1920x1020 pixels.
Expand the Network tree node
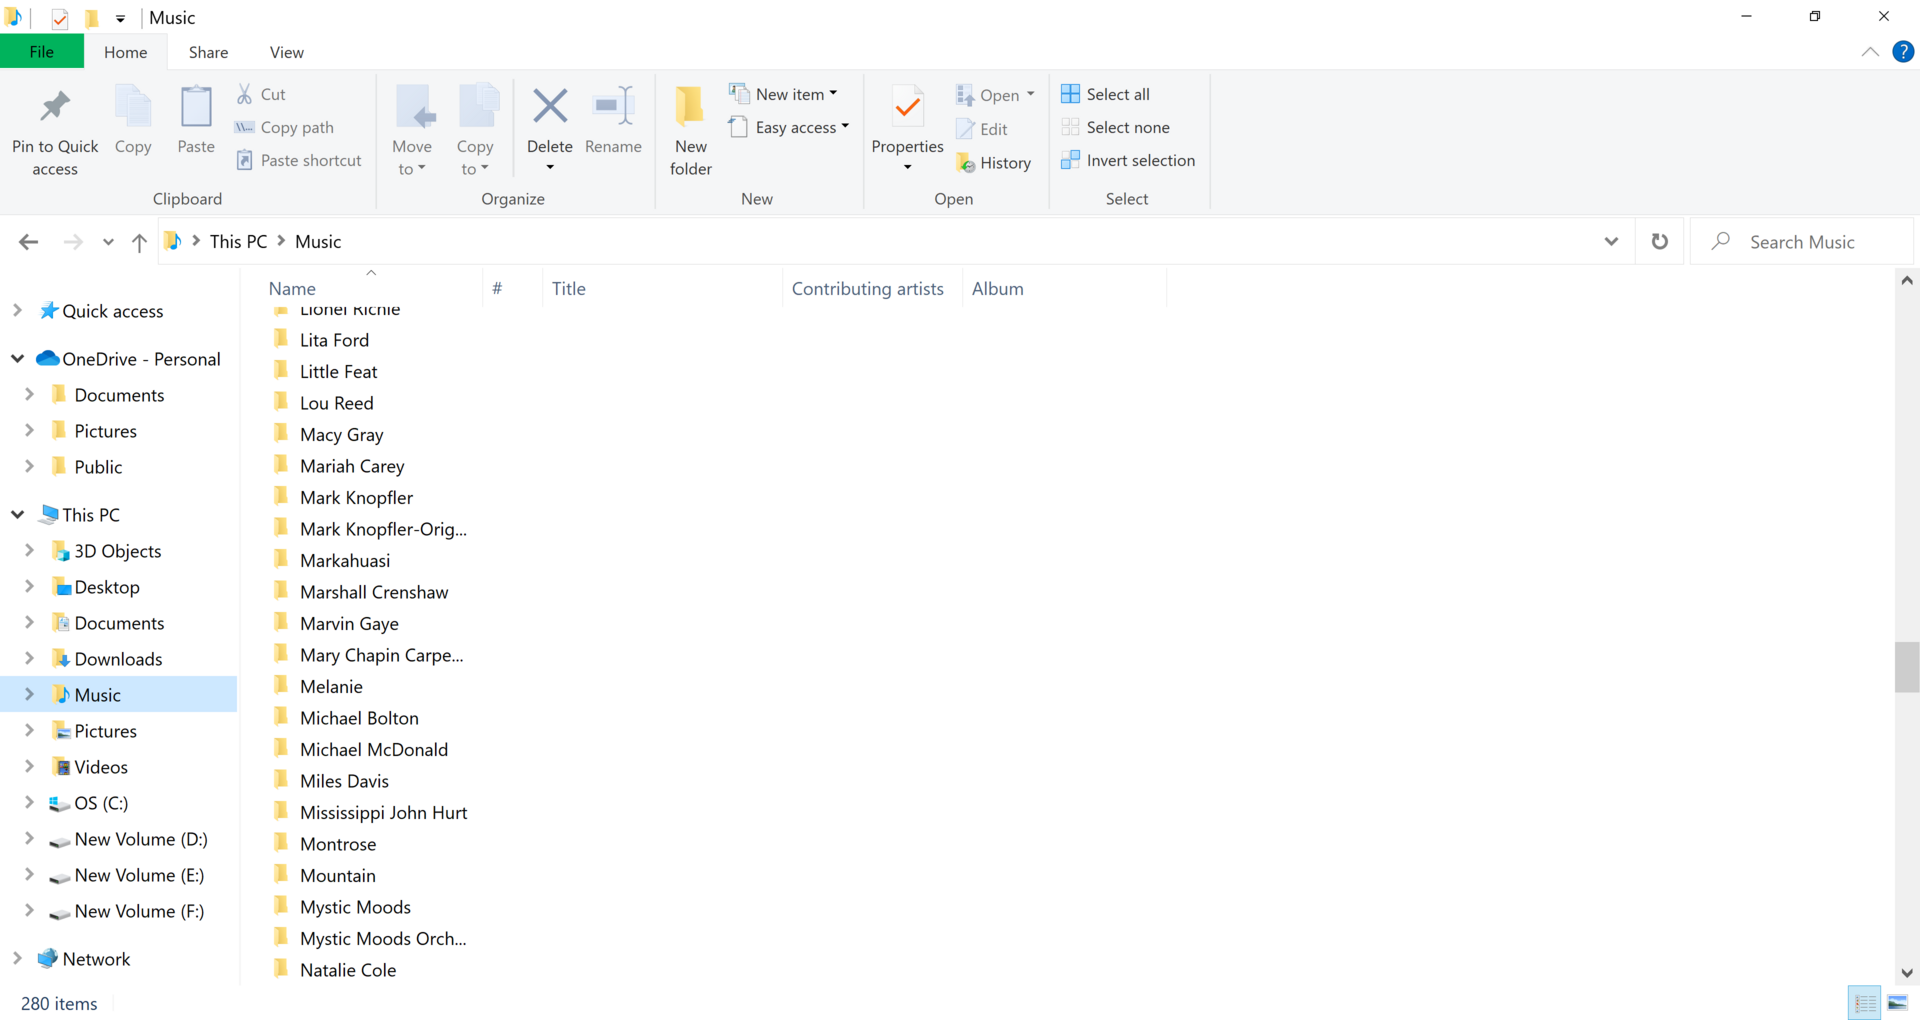(x=17, y=959)
